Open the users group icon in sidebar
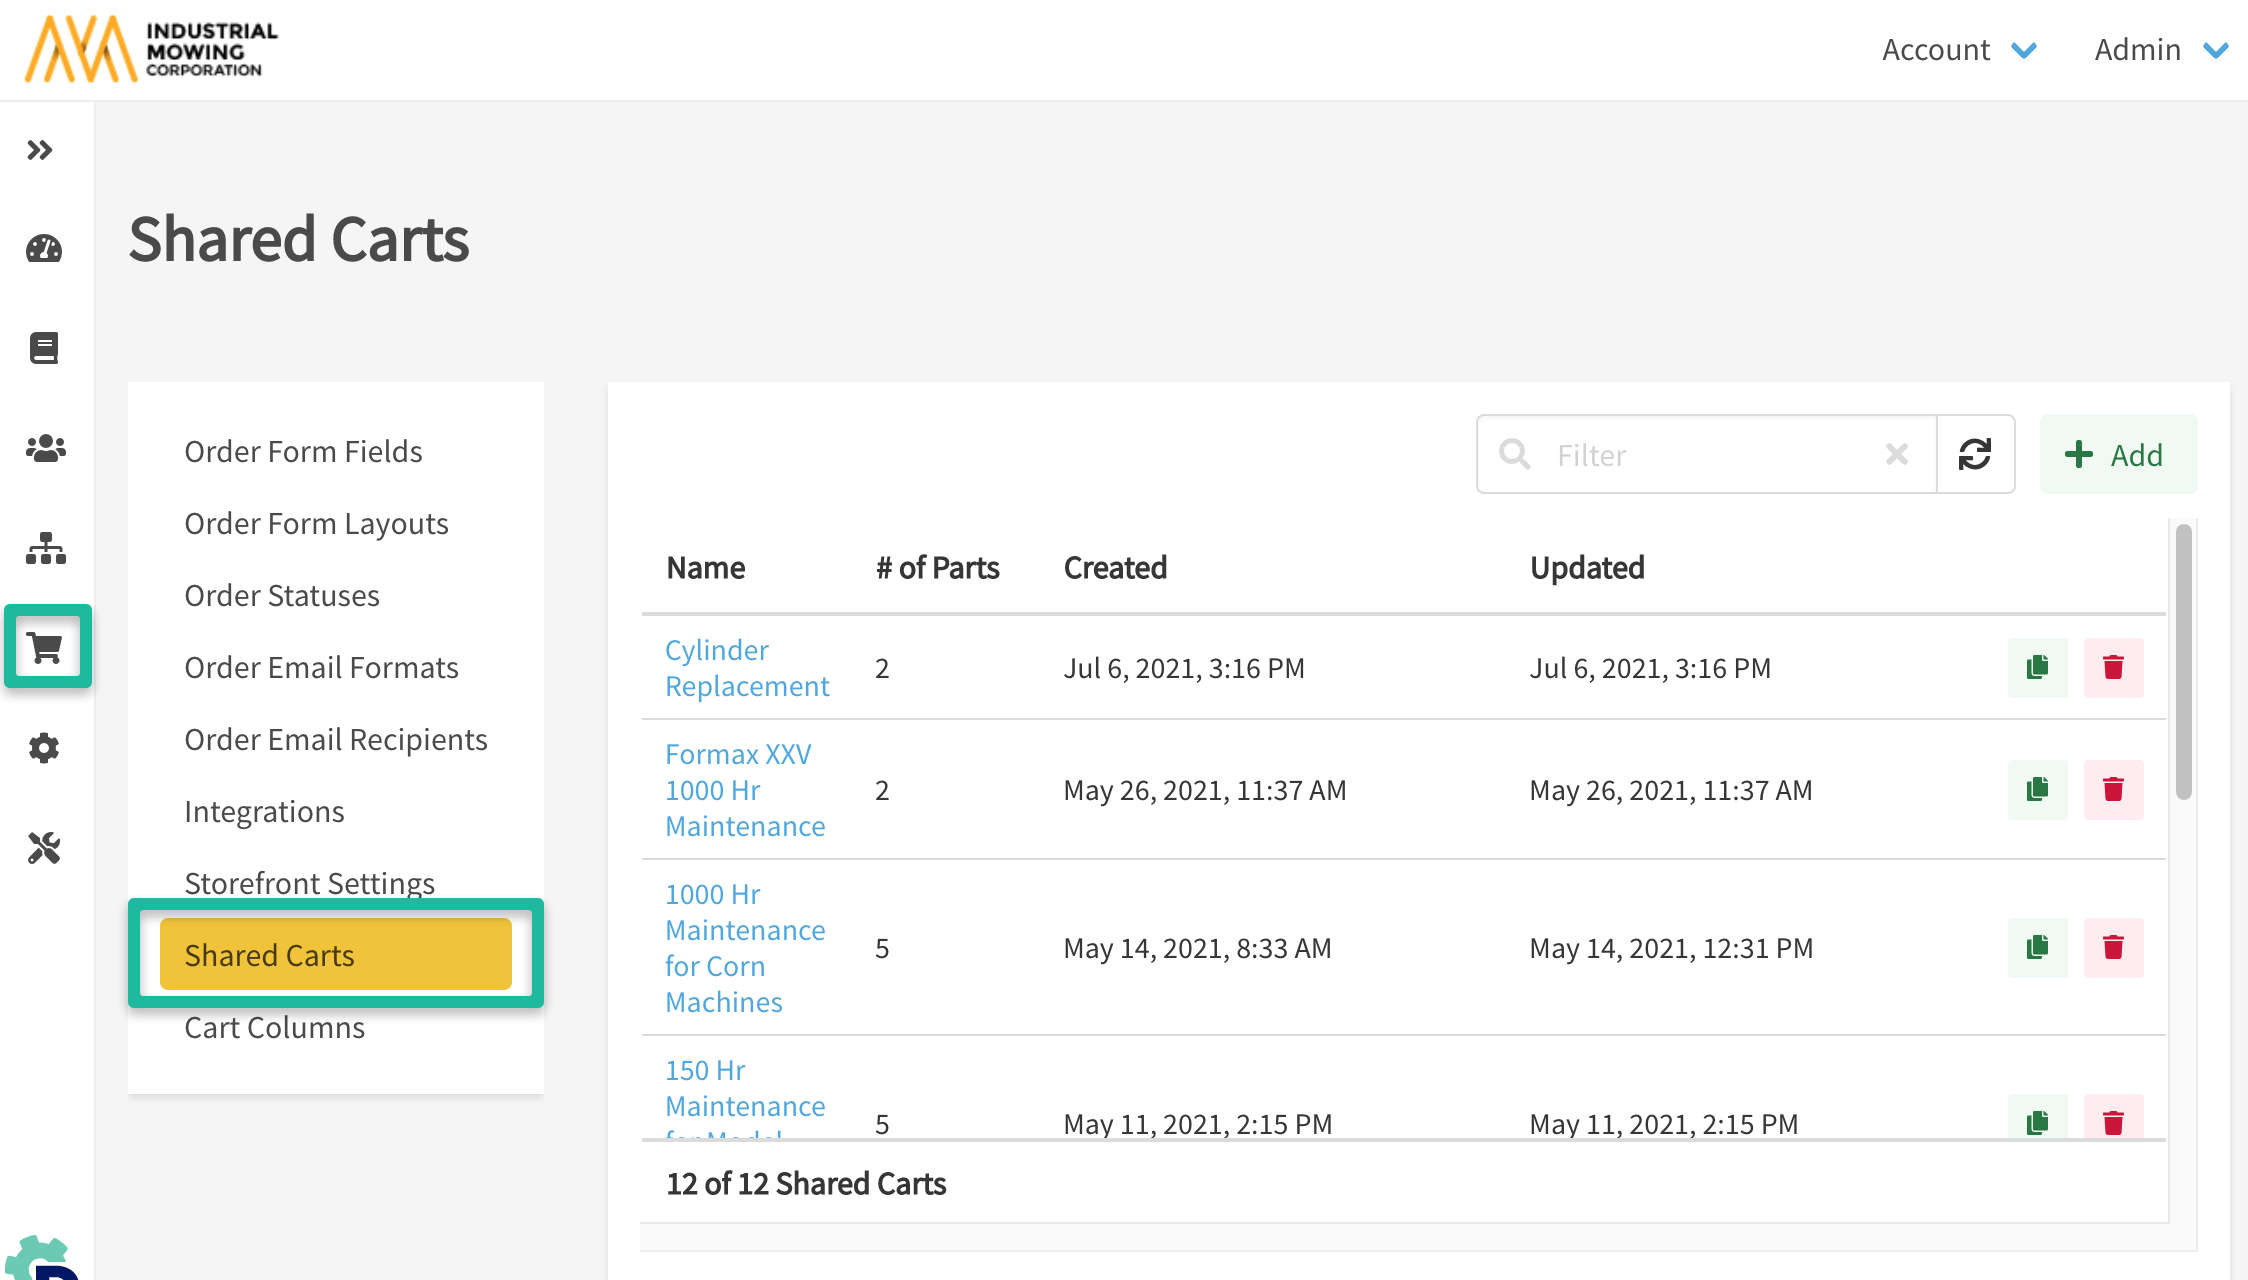The width and height of the screenshot is (2248, 1280). coord(45,448)
